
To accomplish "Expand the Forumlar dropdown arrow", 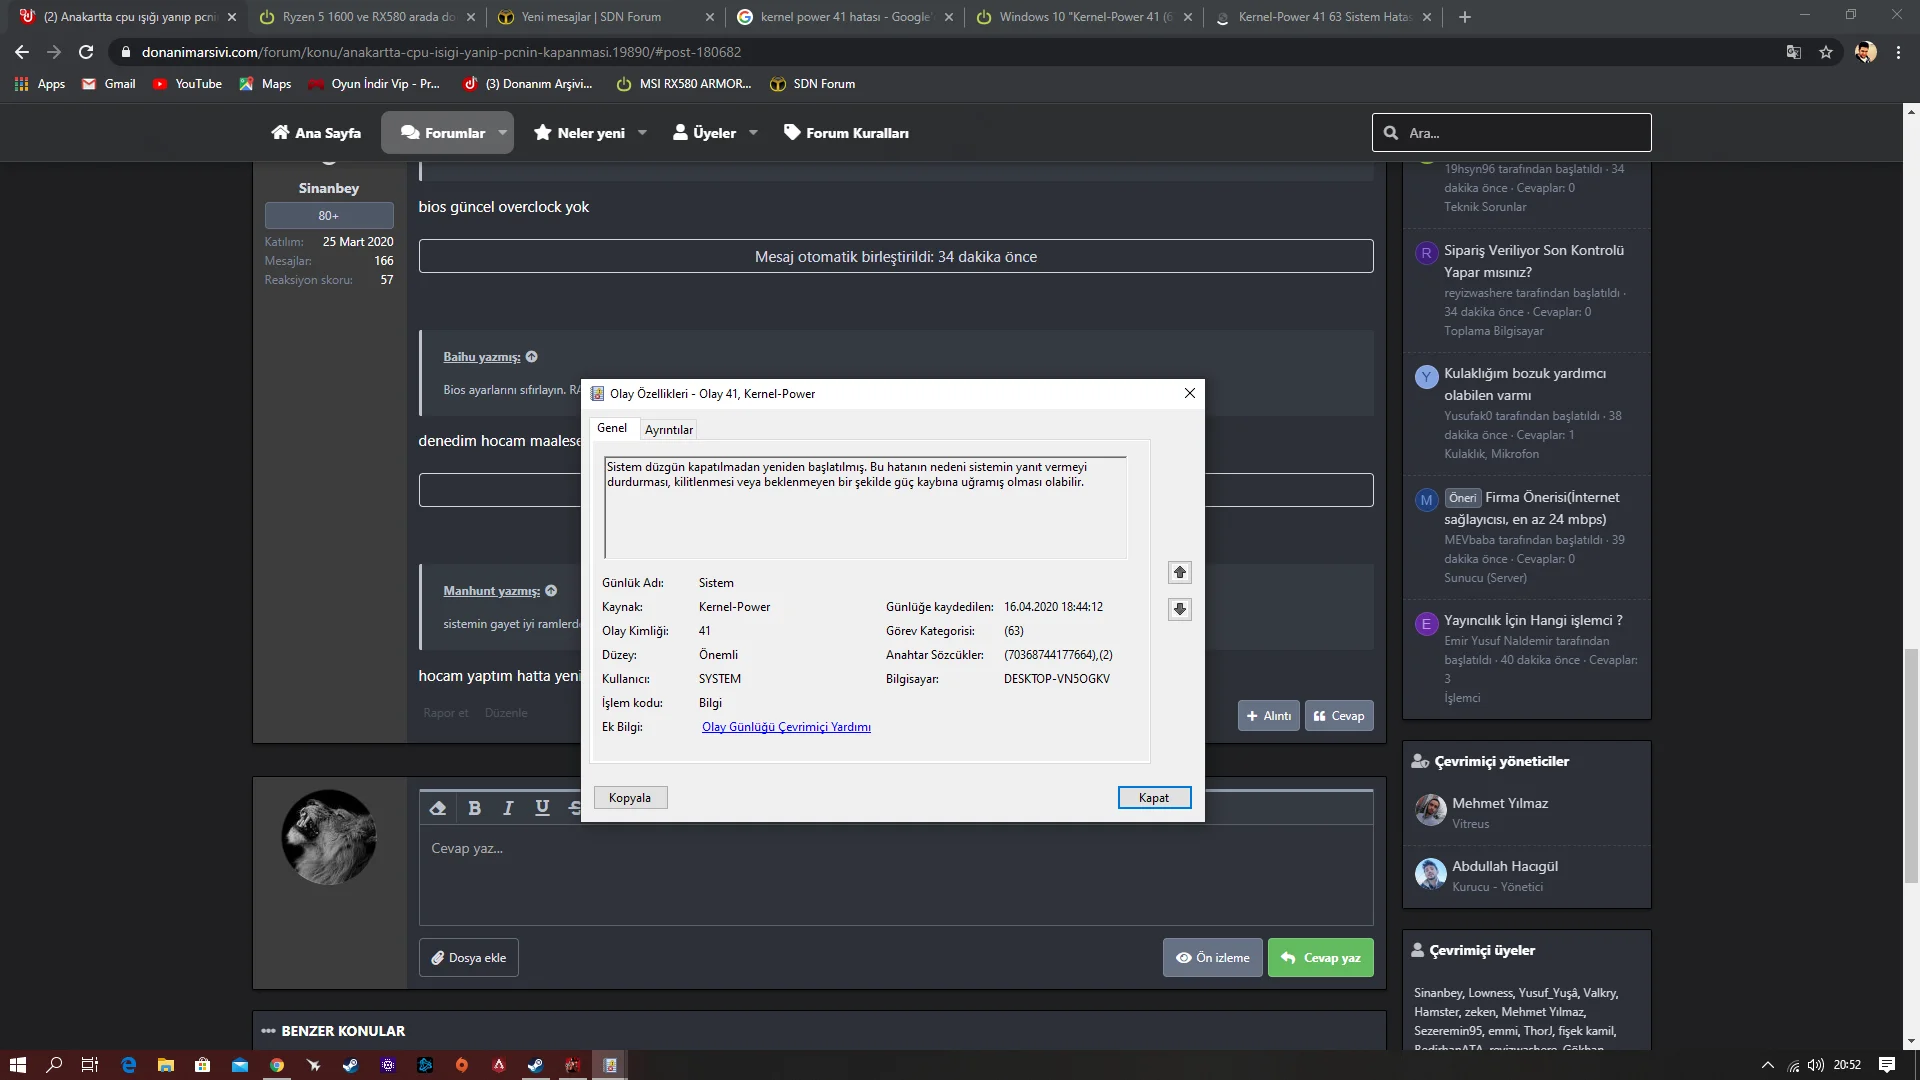I will 503,132.
